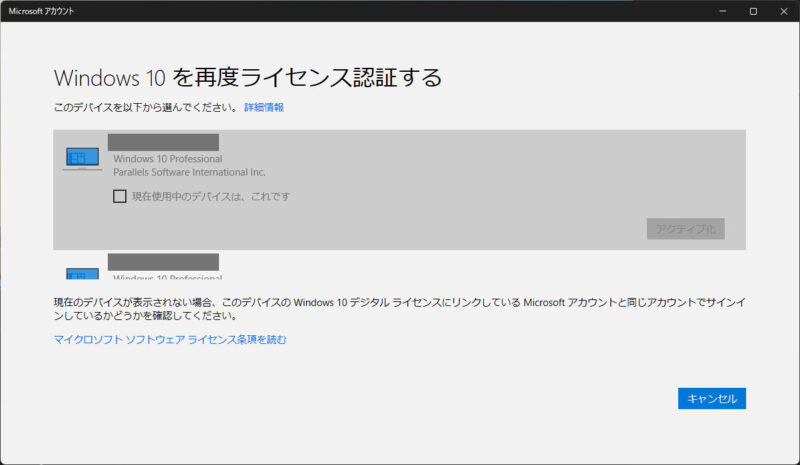
Task: Click the アクティブ化 button
Action: [x=685, y=229]
